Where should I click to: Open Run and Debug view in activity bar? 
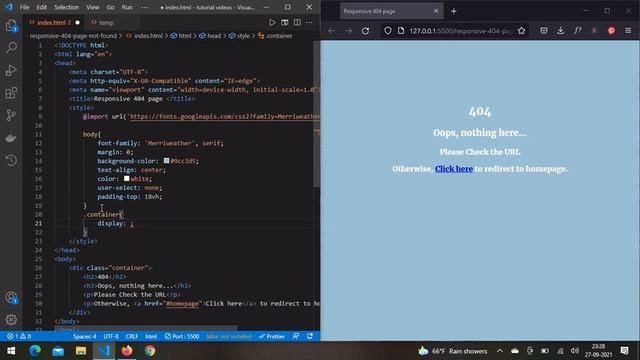point(11,70)
